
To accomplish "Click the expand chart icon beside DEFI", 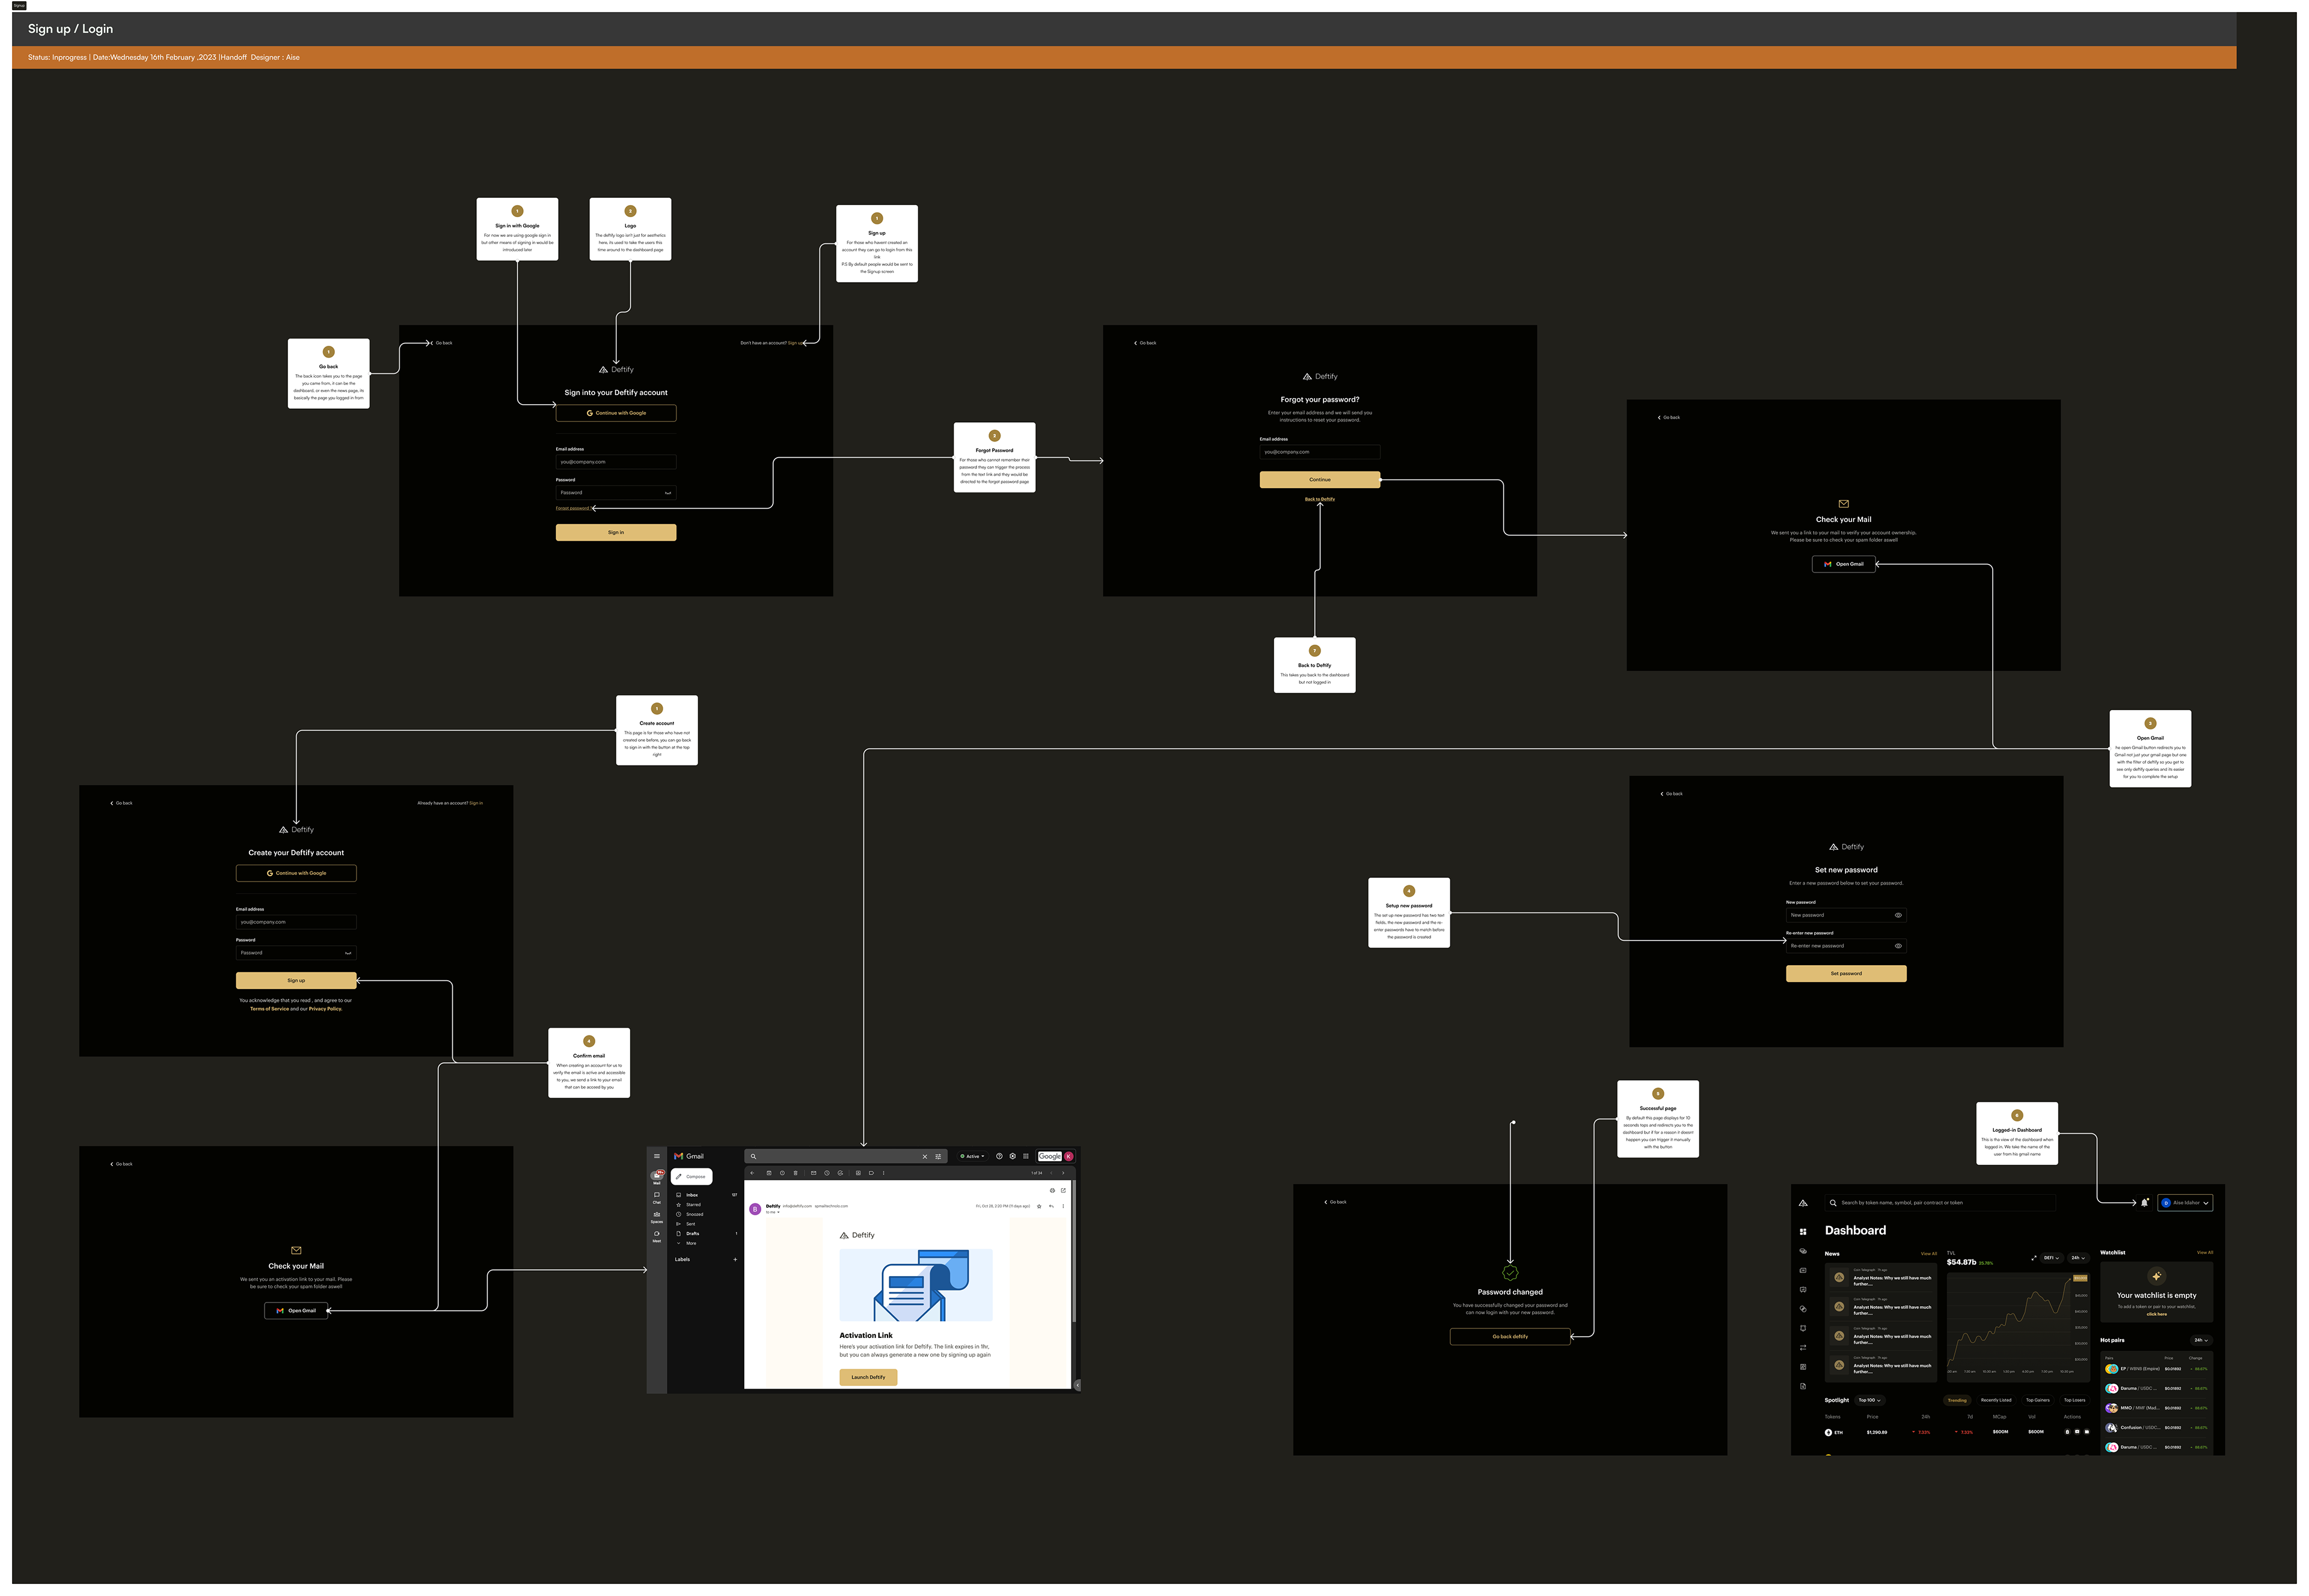I will (x=2034, y=1258).
